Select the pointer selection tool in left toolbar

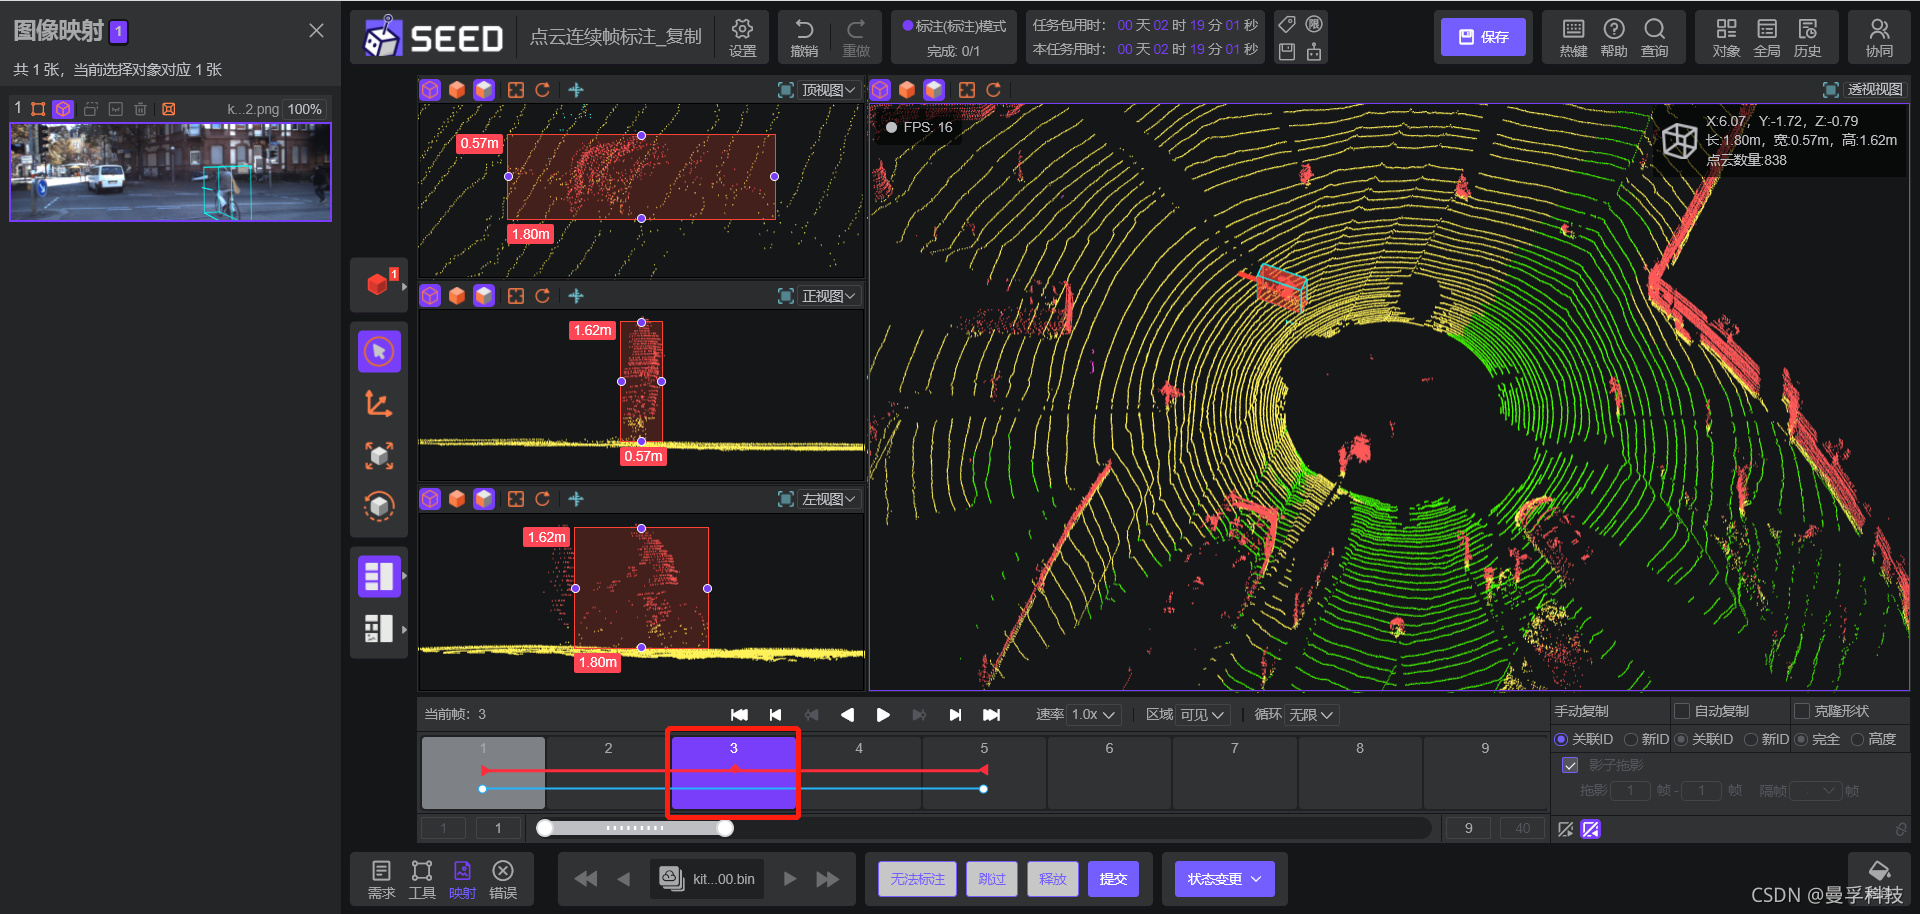[x=379, y=351]
